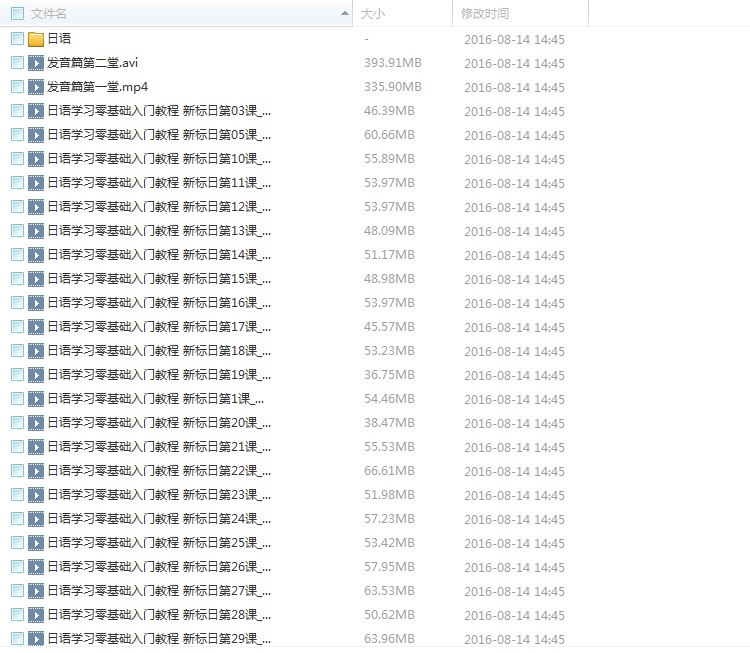Open file name 发音篇第二堂.avi
Screen dimensions: 750x653
(x=92, y=63)
